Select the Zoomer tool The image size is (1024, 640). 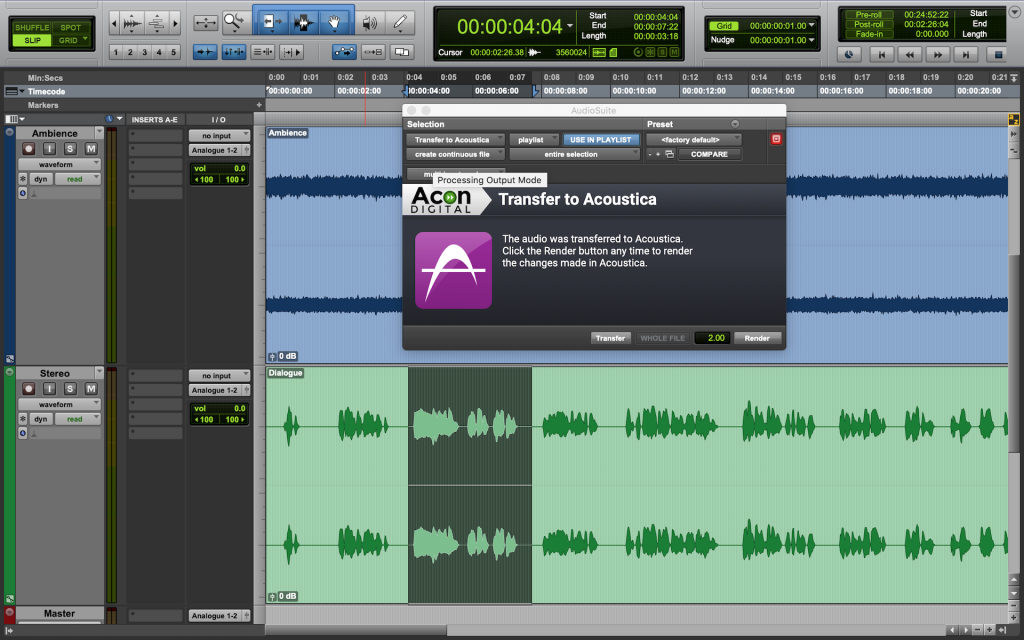coord(236,21)
